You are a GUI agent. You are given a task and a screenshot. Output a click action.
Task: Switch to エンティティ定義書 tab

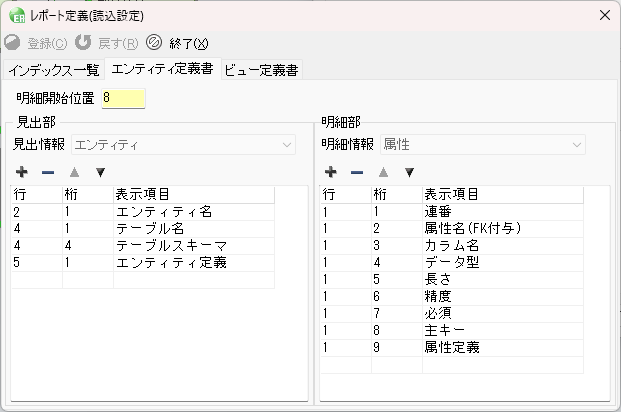[x=162, y=69]
